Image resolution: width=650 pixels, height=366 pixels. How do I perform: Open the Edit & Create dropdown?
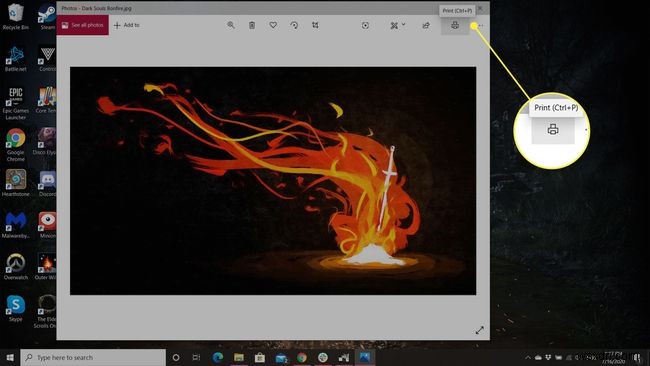[x=398, y=25]
